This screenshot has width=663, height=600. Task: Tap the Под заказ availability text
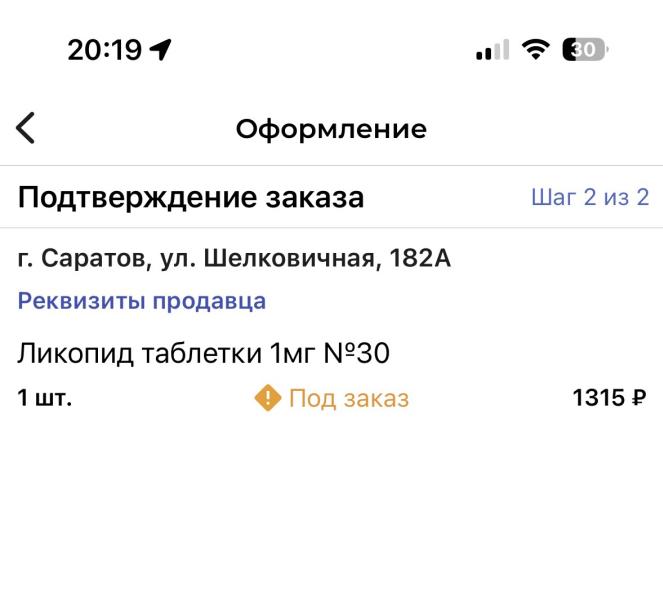click(x=349, y=399)
